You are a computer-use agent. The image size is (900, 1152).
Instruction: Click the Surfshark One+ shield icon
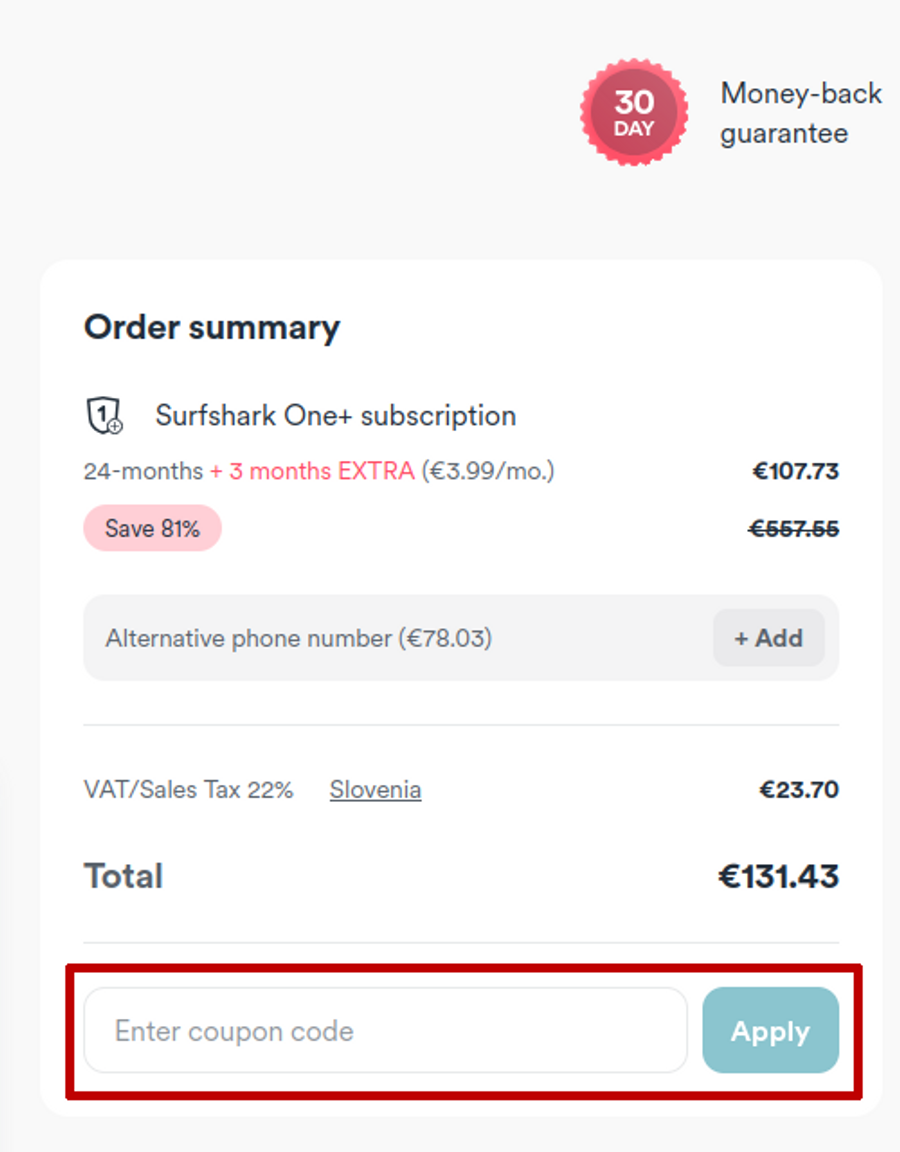tap(103, 415)
